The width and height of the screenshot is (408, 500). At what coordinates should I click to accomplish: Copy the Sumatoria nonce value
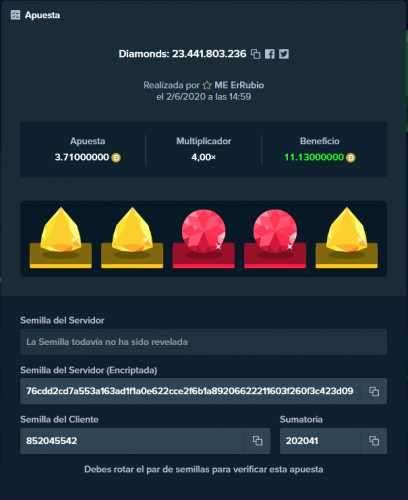(x=374, y=441)
